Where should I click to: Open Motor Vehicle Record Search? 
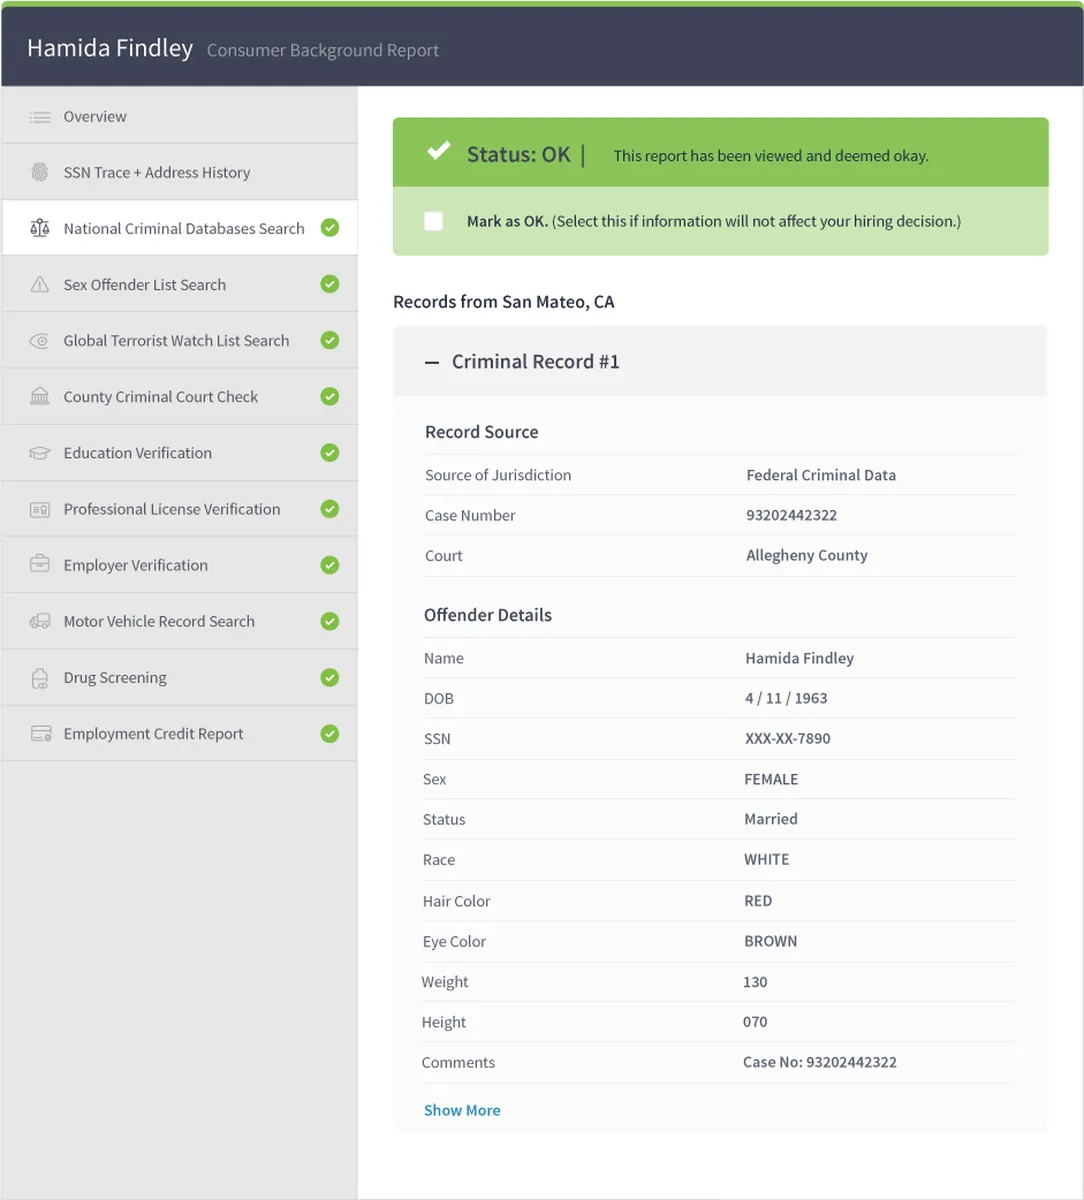pos(179,621)
